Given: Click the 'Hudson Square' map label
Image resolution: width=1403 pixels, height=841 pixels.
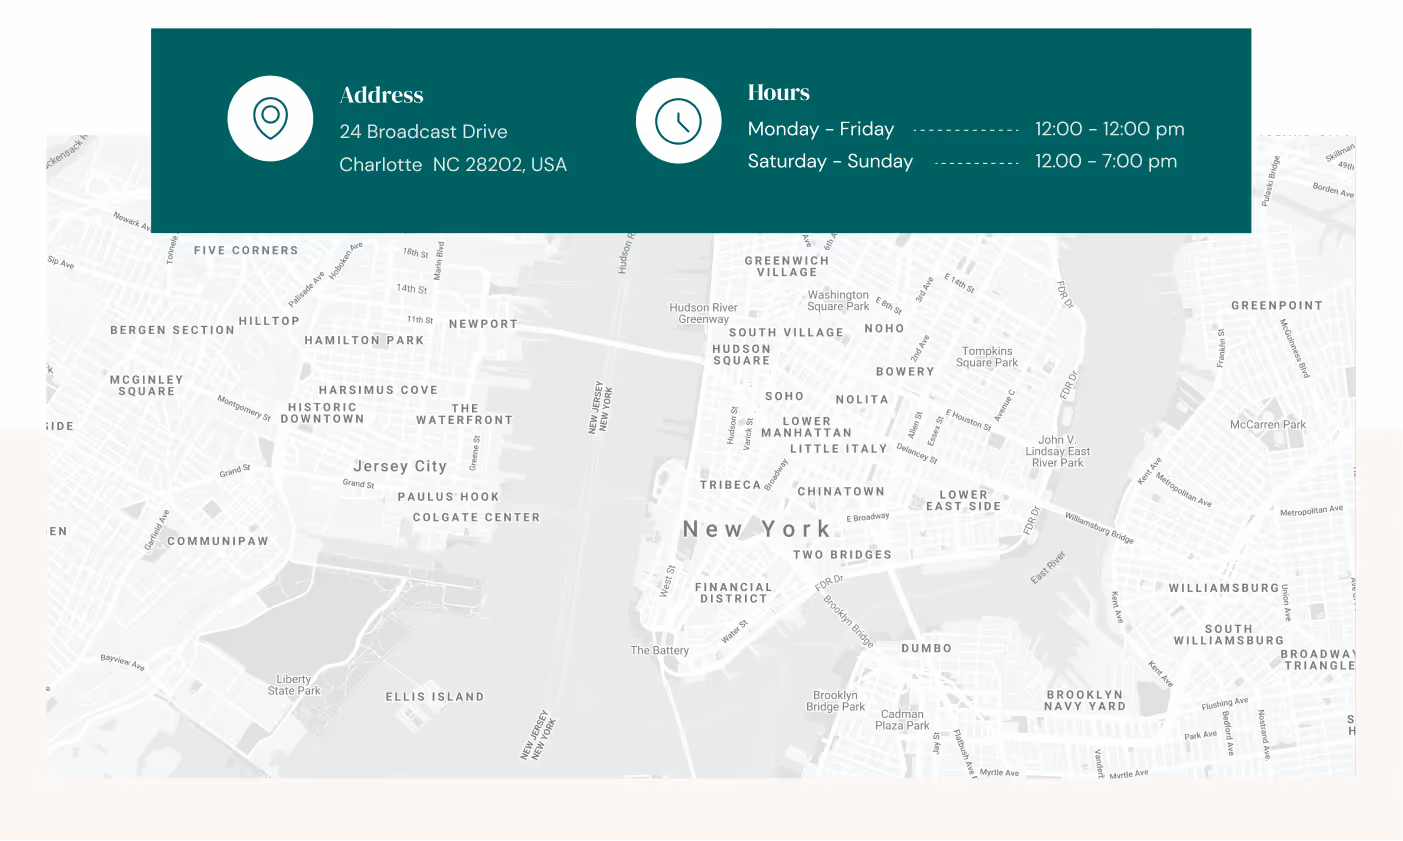Looking at the screenshot, I should [741, 355].
